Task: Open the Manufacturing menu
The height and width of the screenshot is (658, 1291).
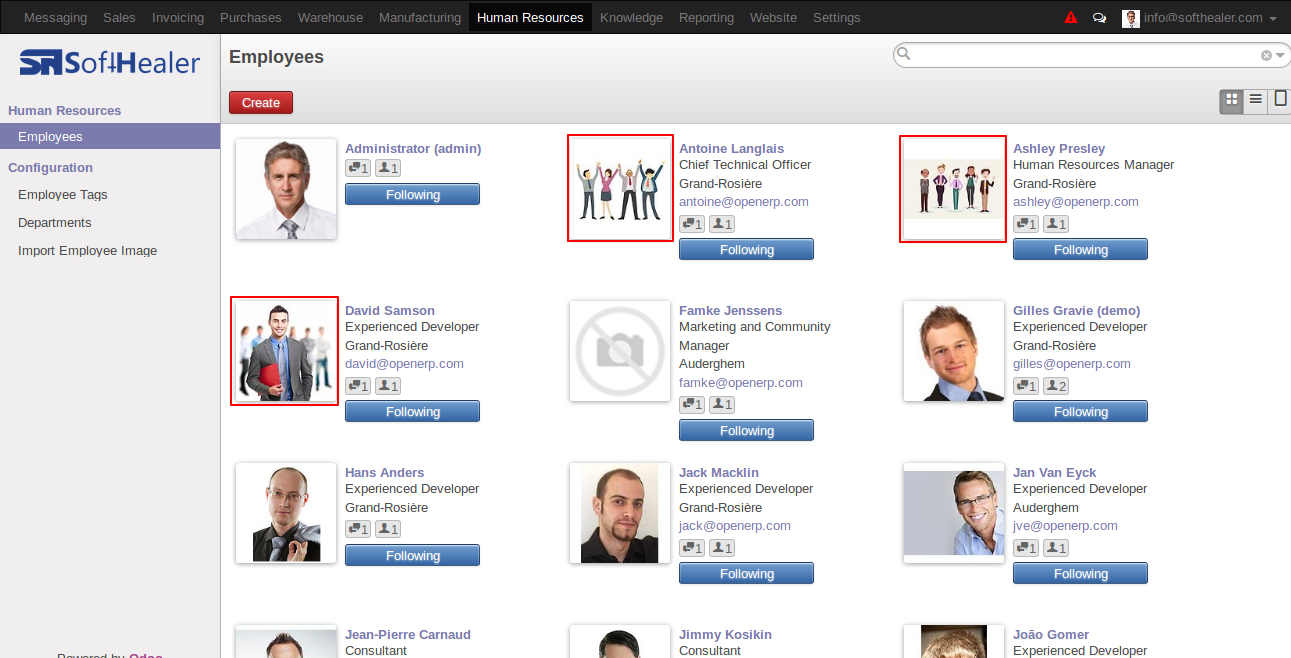Action: [x=420, y=17]
